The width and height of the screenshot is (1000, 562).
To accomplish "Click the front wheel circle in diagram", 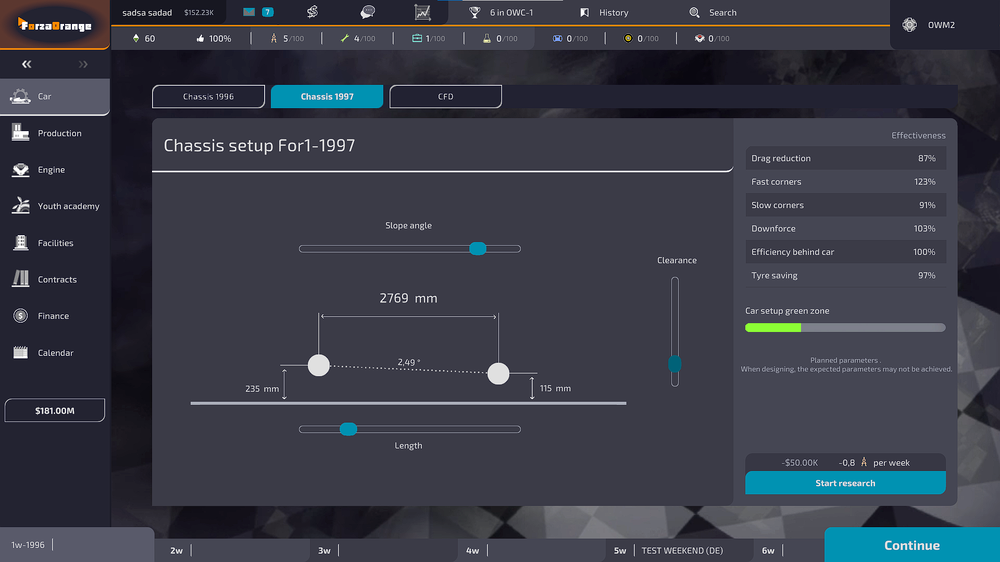I will coord(498,373).
